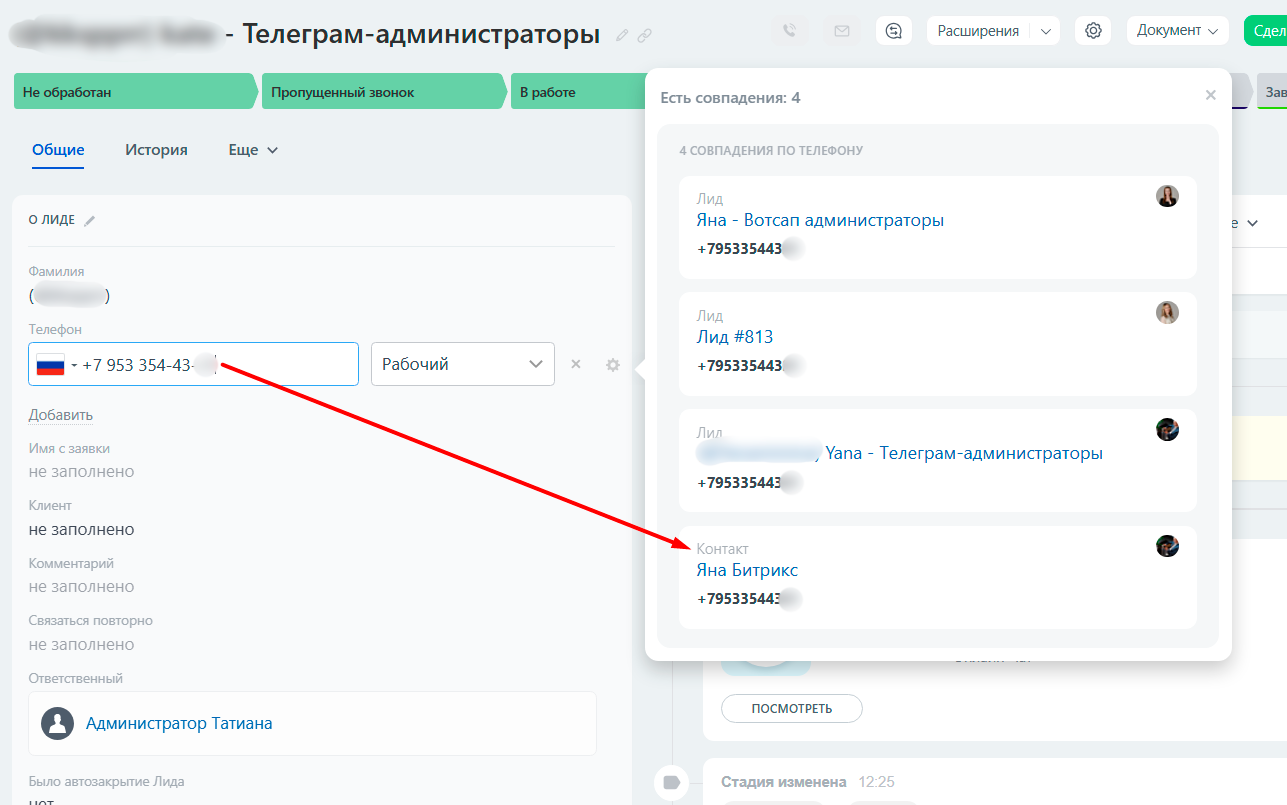Image resolution: width=1287 pixels, height=805 pixels.
Task: Open the Рабочий phone type dropdown
Action: point(462,364)
